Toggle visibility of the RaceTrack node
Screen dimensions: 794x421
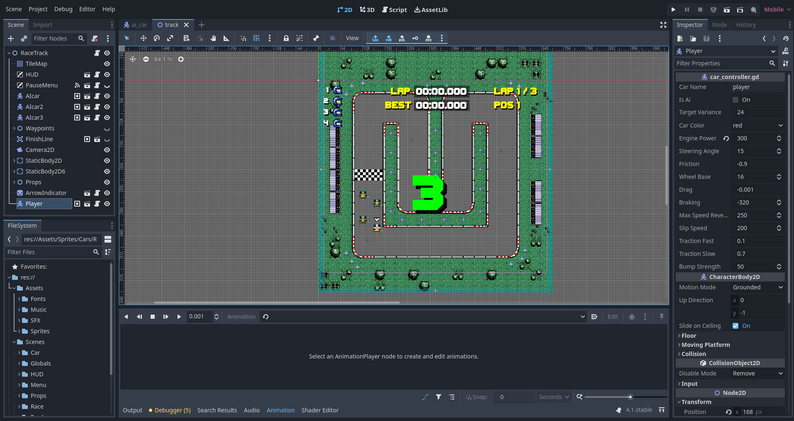107,53
